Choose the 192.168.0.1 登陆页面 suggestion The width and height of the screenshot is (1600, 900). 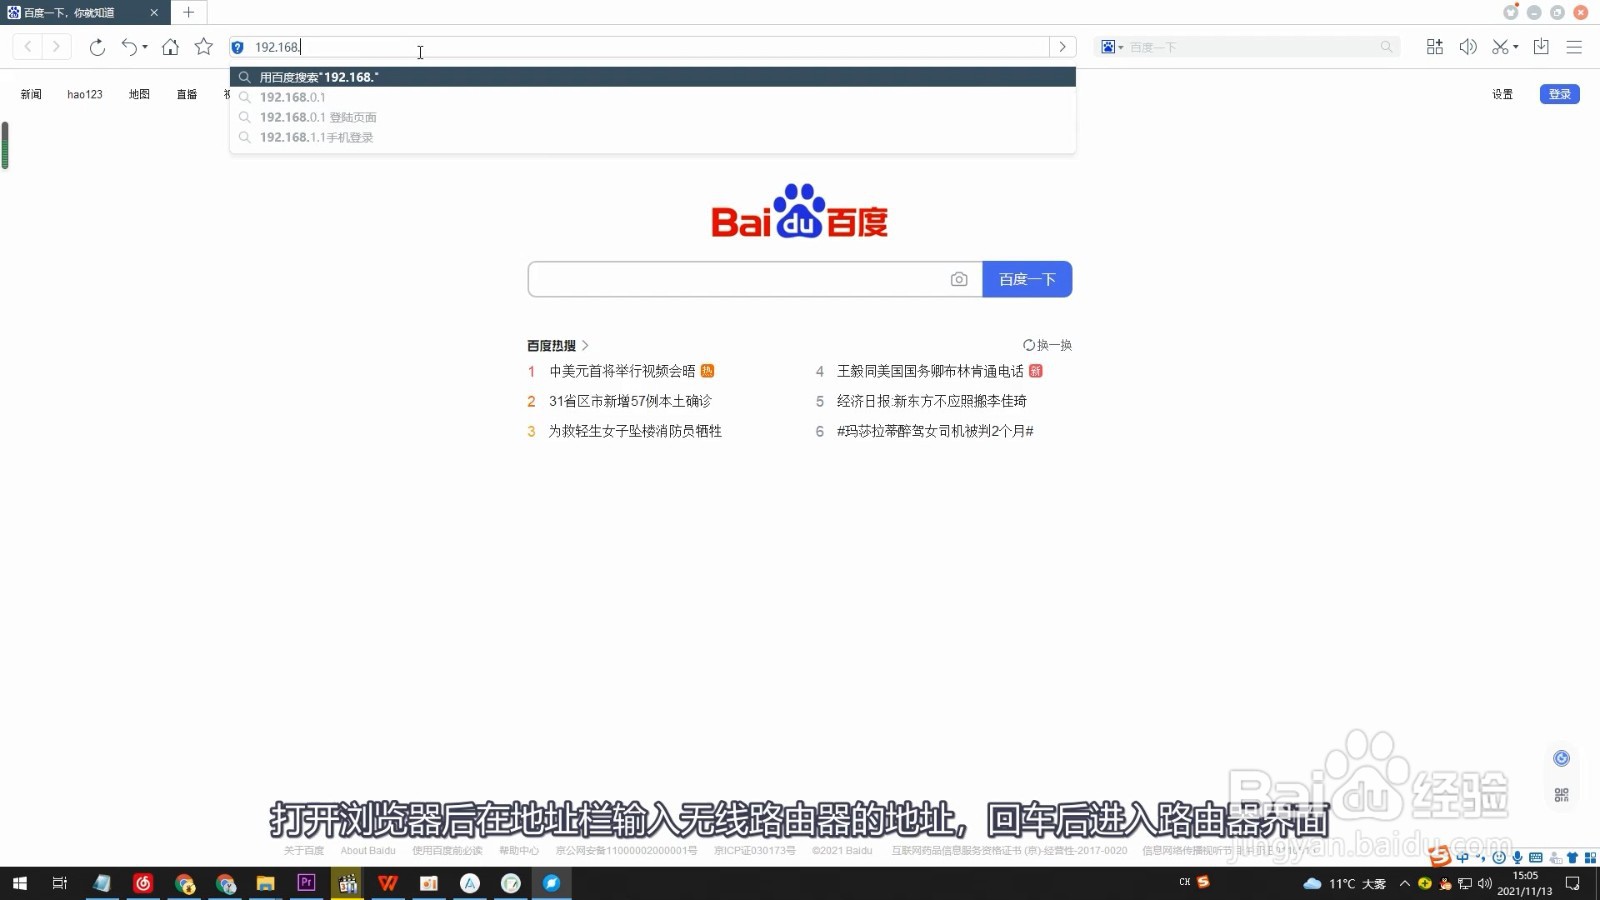(652, 117)
